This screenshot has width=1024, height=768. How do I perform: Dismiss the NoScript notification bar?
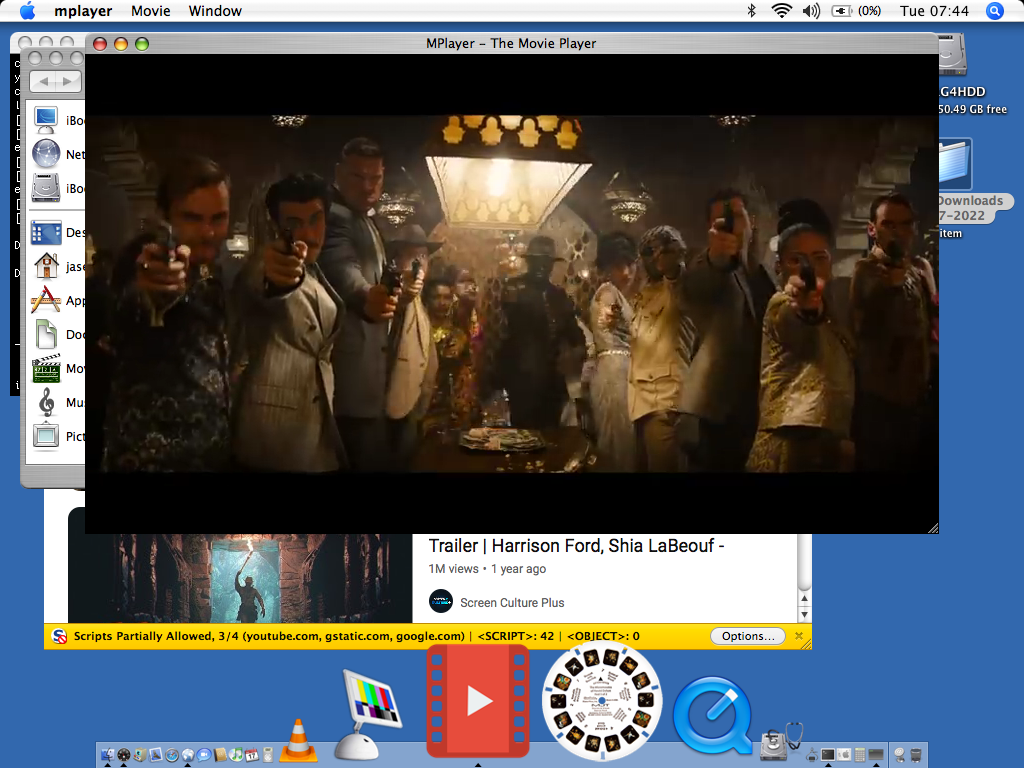799,636
